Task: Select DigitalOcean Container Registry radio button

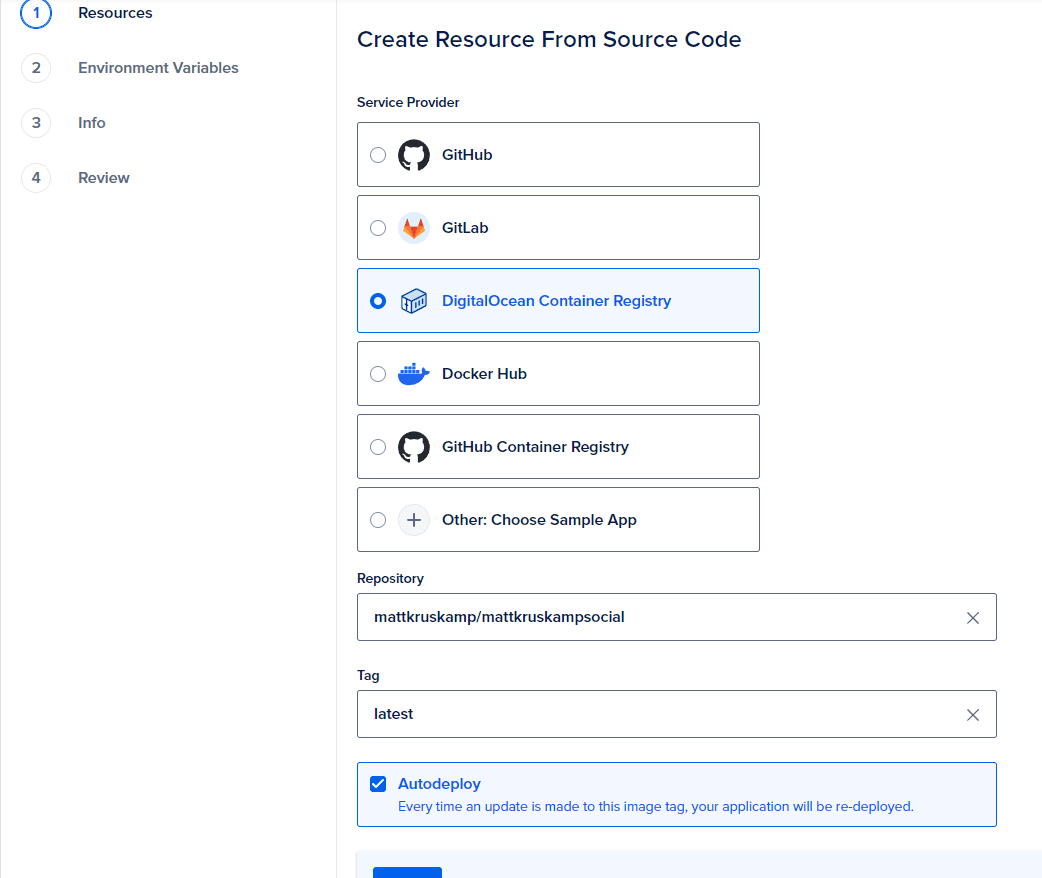Action: [x=378, y=301]
